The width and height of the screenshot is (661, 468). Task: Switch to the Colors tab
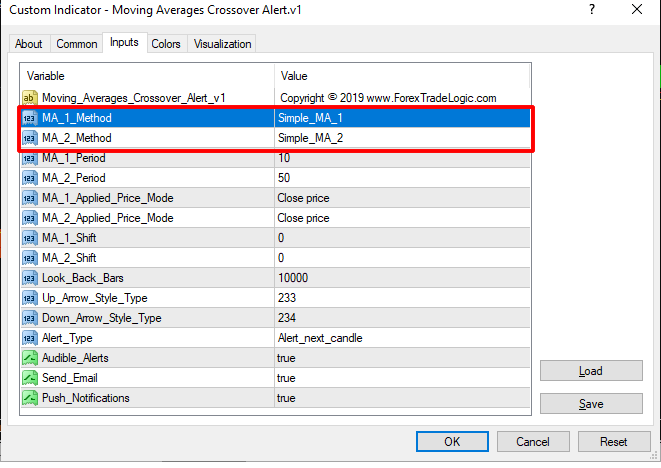coord(166,44)
